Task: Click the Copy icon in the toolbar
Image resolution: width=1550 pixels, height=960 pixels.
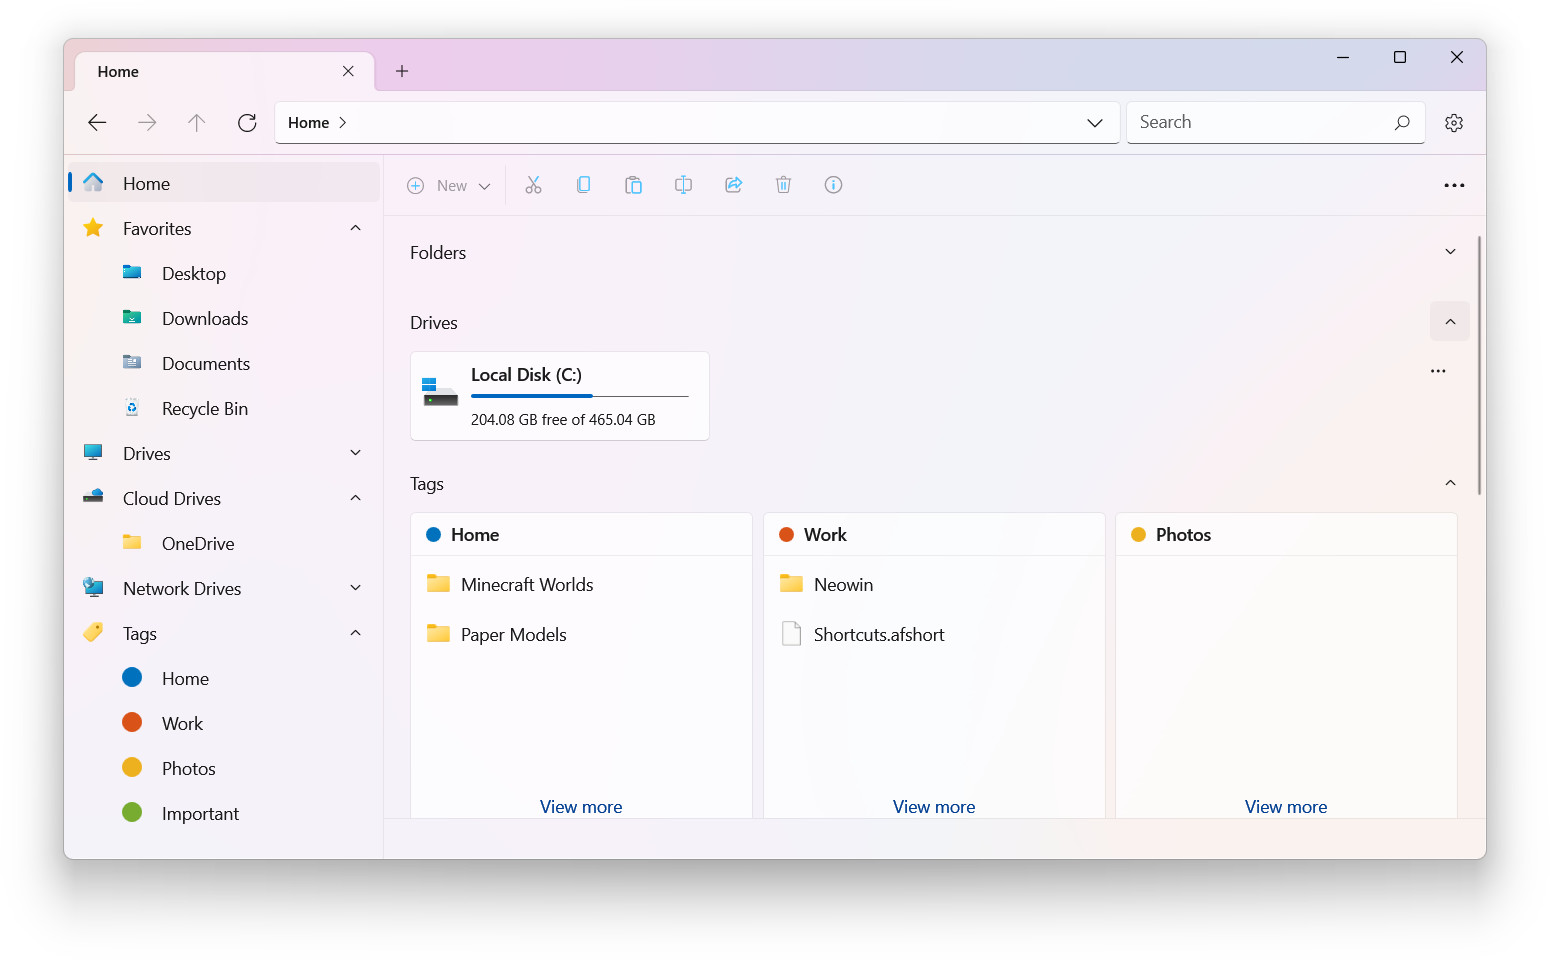Action: tap(583, 185)
